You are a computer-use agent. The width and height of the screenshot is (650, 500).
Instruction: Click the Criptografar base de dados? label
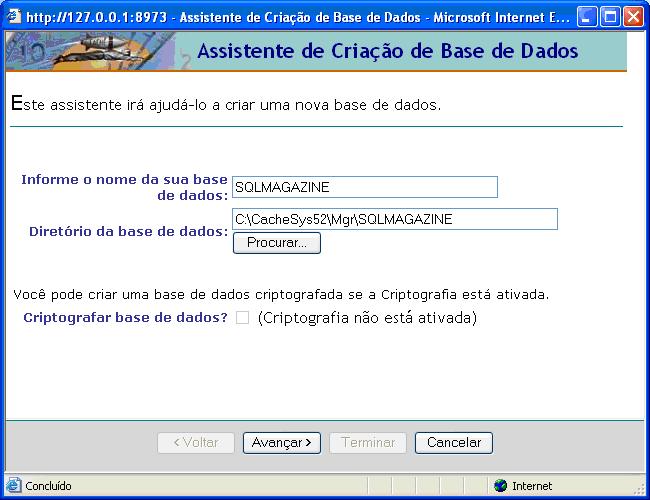126,318
